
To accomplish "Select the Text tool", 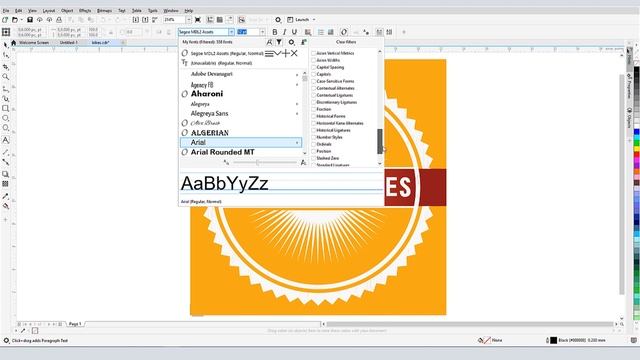I will tap(5, 140).
